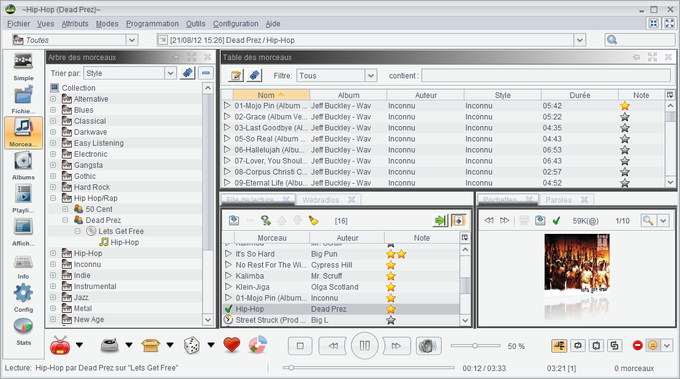Open the history dropdown showing Dead Prez / Hip-Hop

tap(579, 40)
